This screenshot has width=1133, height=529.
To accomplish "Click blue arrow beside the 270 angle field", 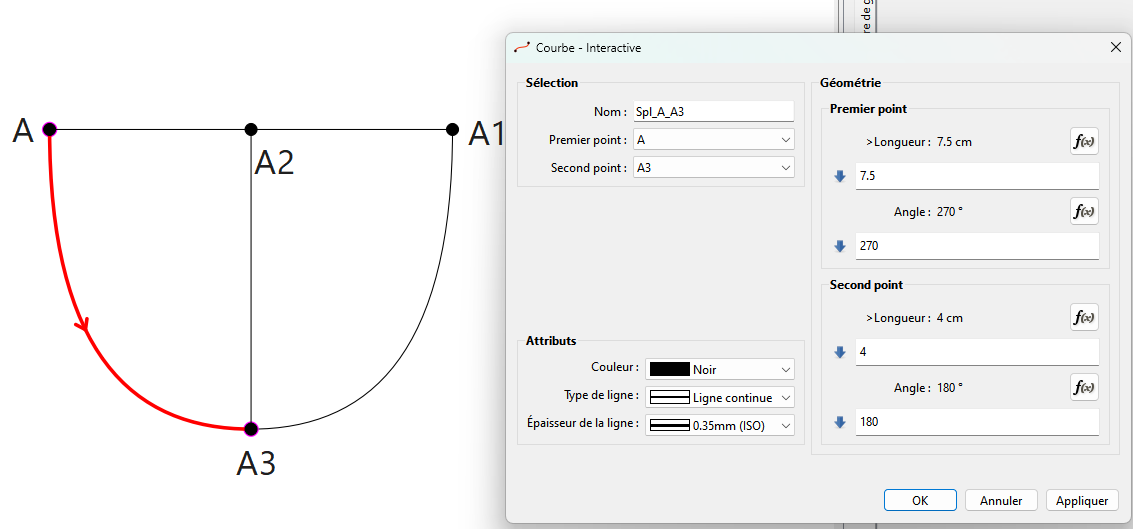I will 840,245.
